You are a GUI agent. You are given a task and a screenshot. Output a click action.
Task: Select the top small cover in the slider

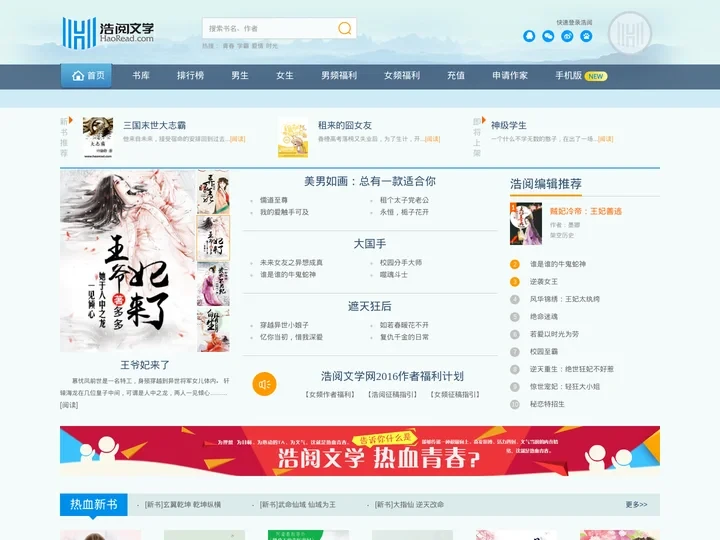[x=213, y=192]
